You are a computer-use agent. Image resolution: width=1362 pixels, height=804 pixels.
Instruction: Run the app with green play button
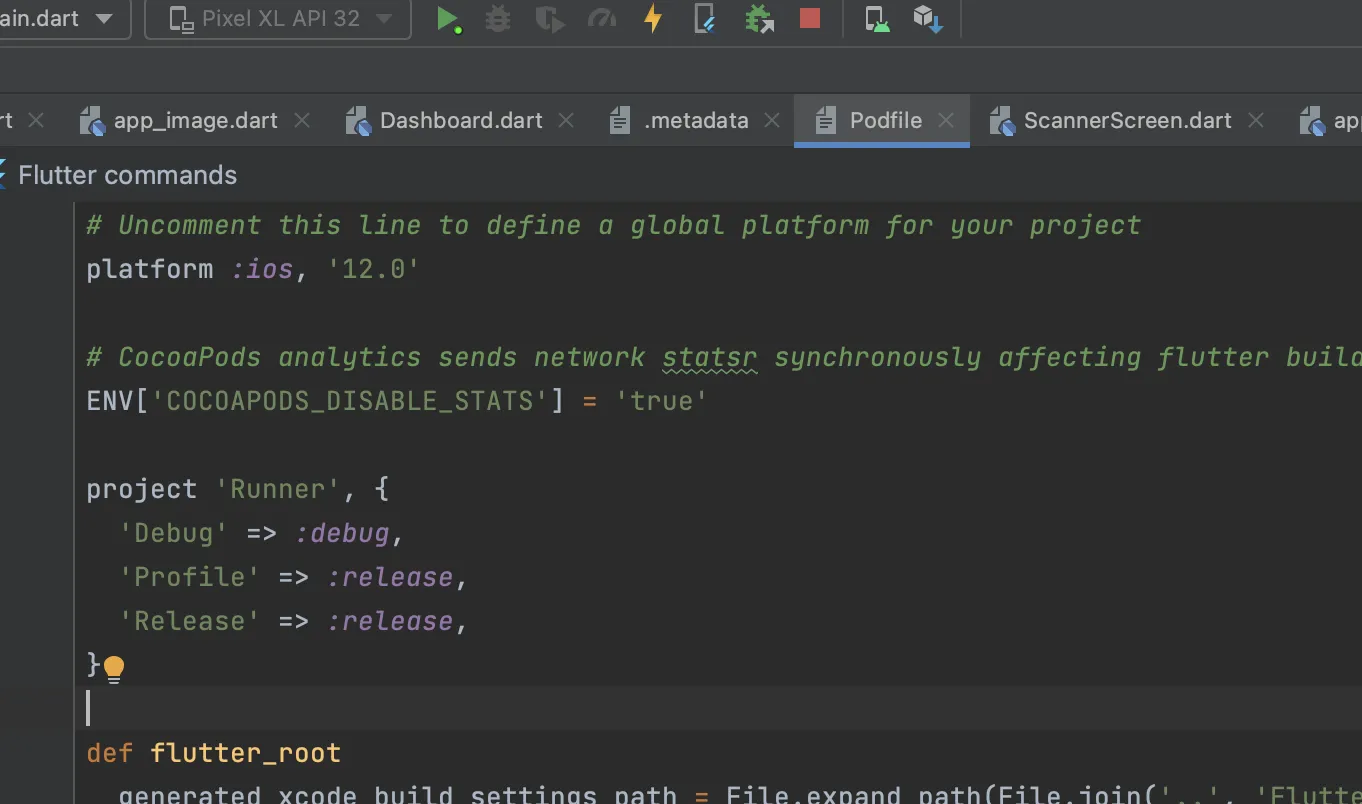(x=448, y=19)
